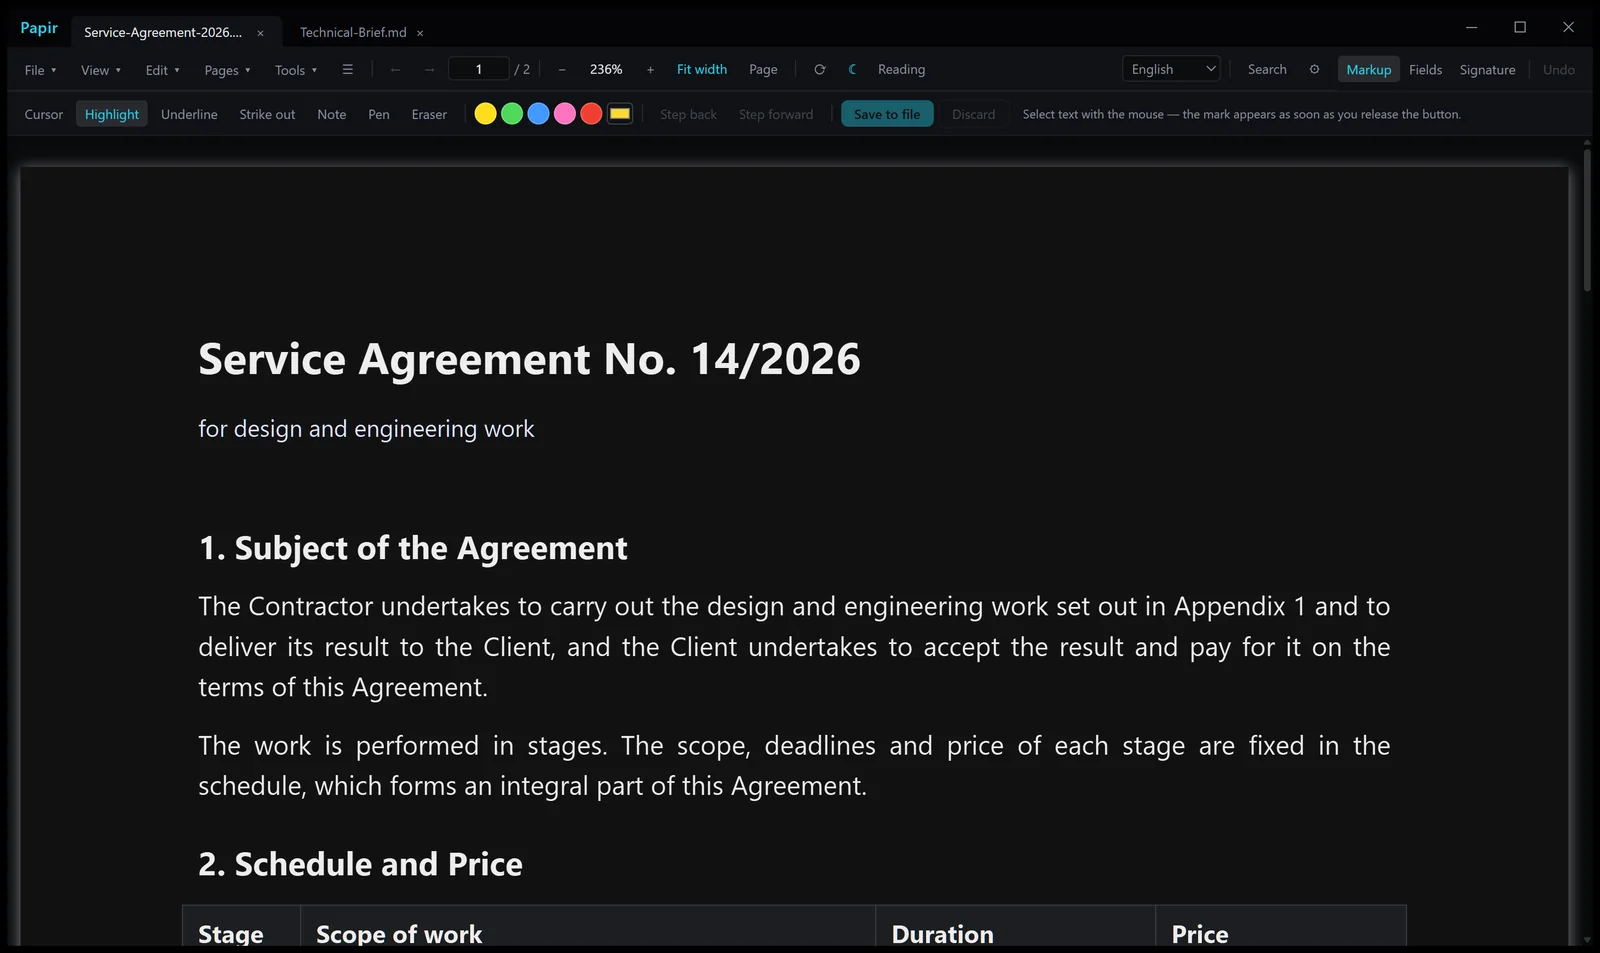Open the custom color picker swatch
This screenshot has width=1600, height=953.
pyautogui.click(x=620, y=114)
